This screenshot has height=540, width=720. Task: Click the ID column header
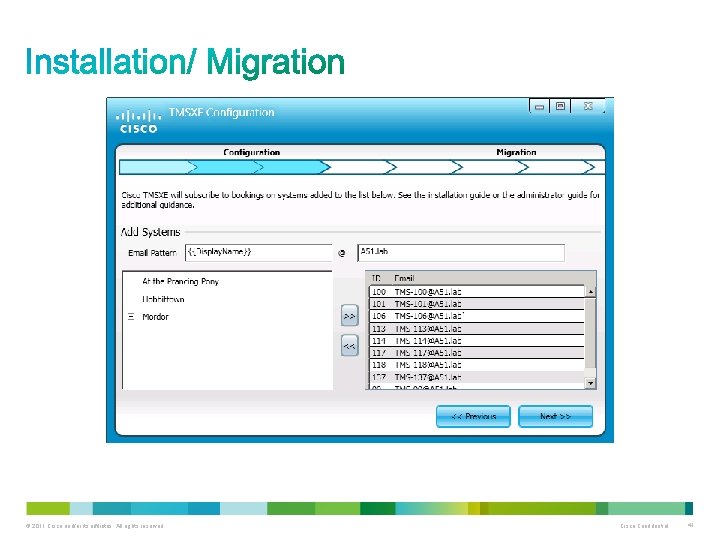pyautogui.click(x=376, y=278)
